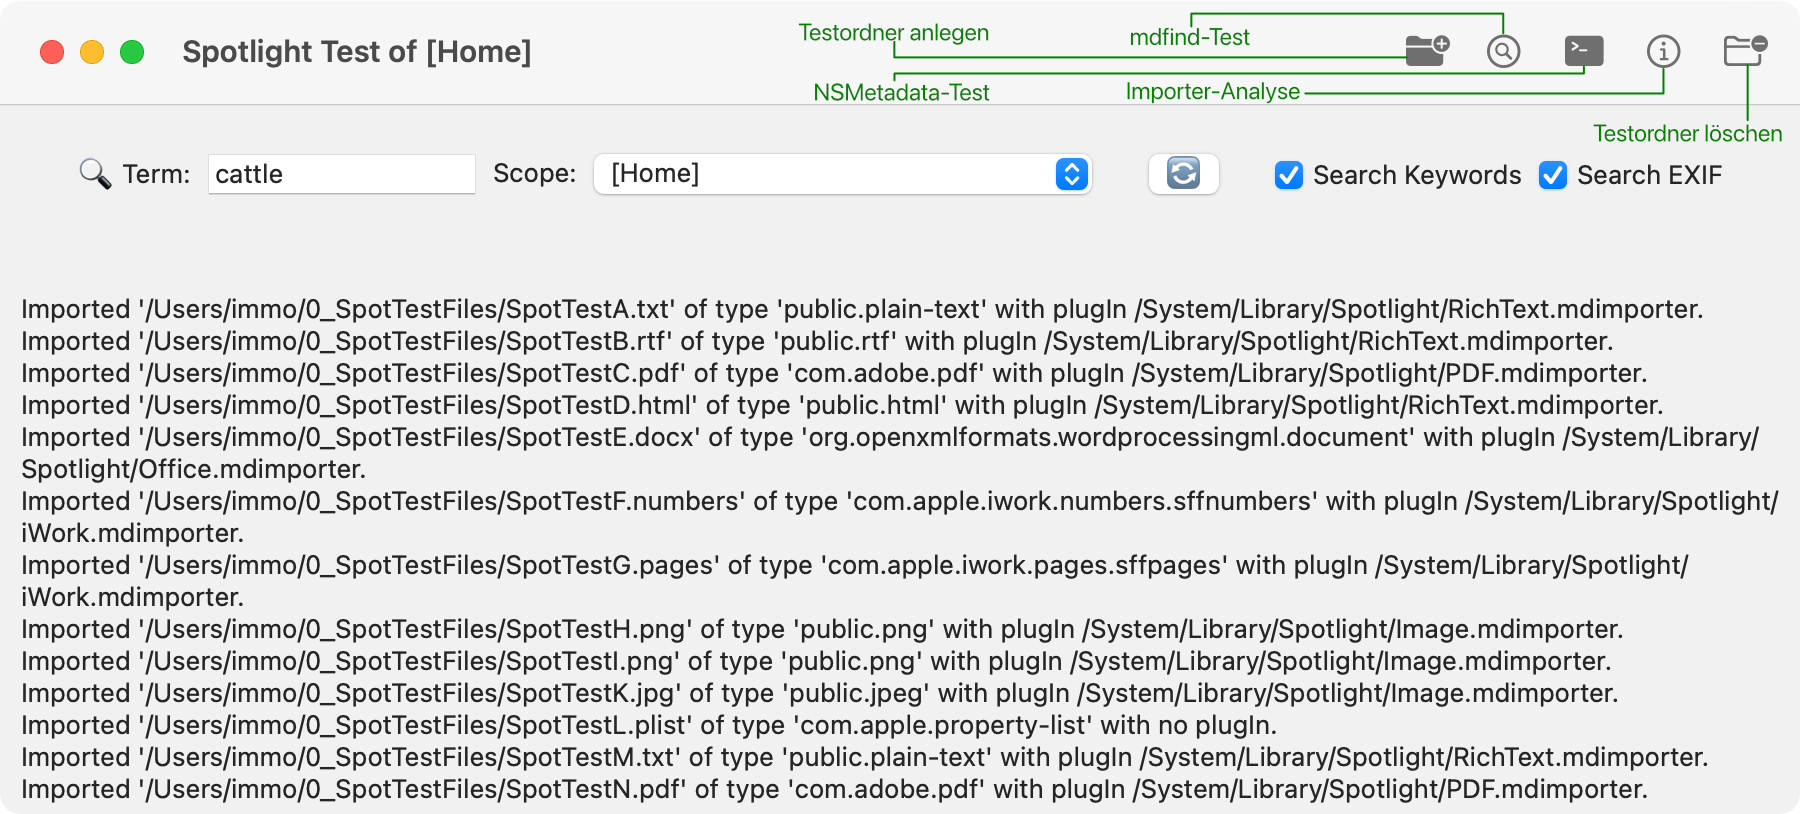Click the SpotTestF.numbers imported line

coord(900,517)
